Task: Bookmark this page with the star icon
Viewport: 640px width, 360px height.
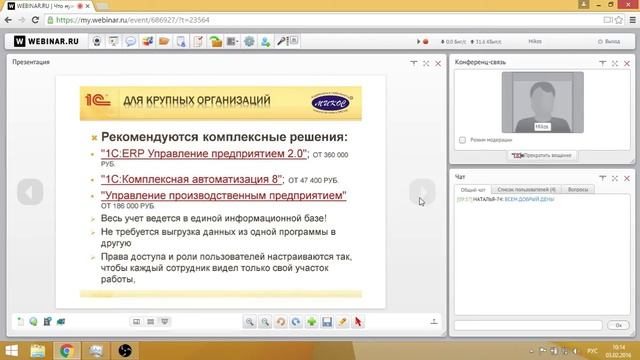Action: [619, 20]
